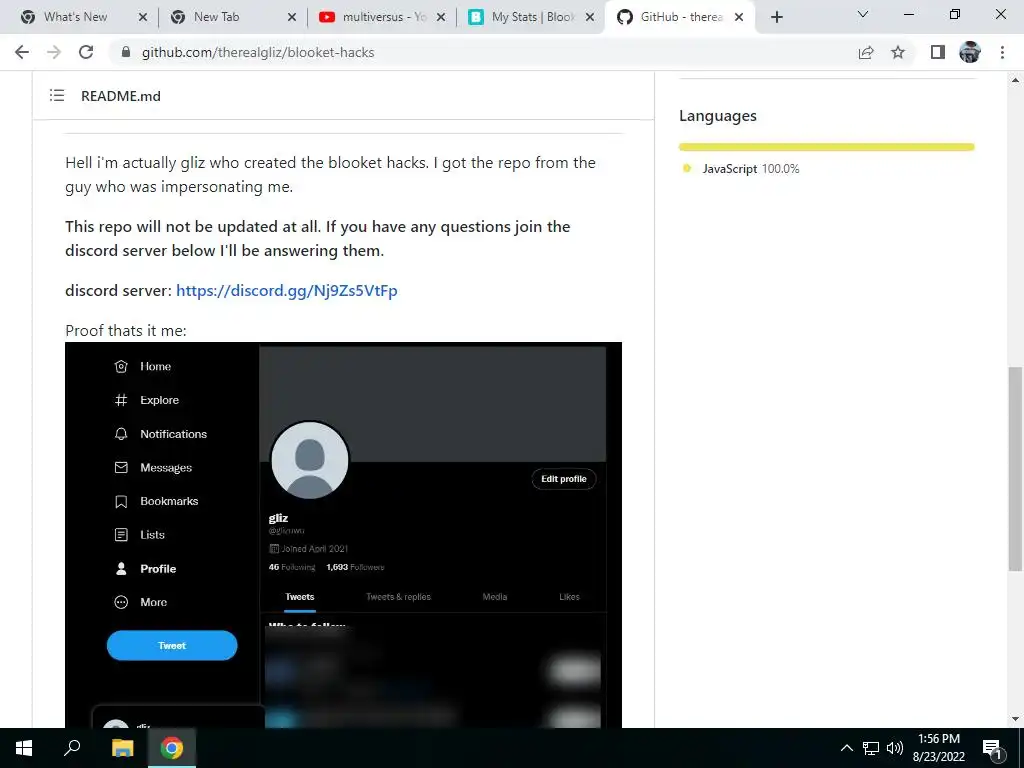The height and width of the screenshot is (768, 1024).
Task: Select the GitHub therealgliz tab
Action: pyautogui.click(x=681, y=17)
